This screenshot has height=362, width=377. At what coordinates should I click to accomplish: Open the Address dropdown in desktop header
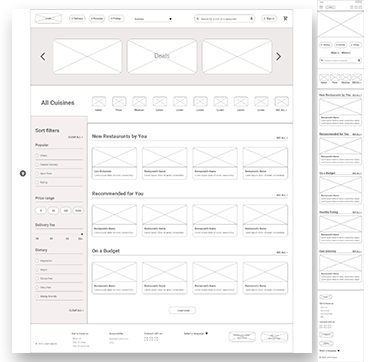(153, 19)
